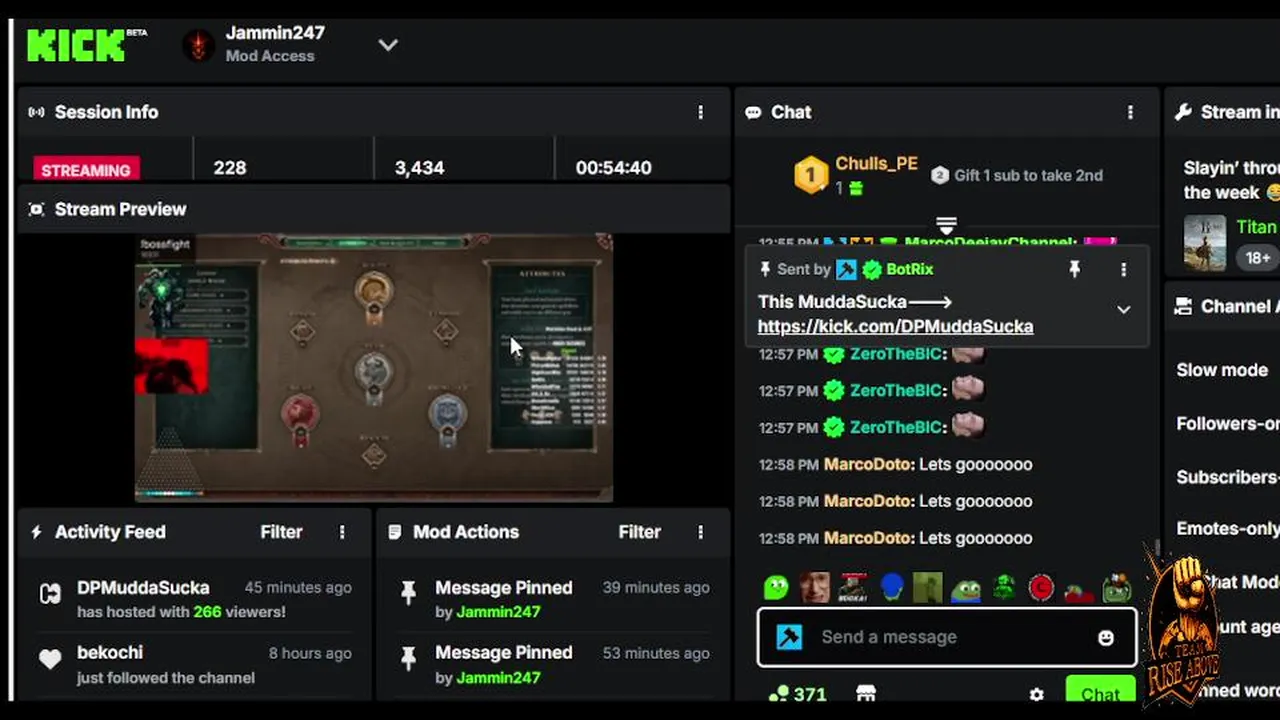
Task: Open Activity Feed Filter
Action: click(x=281, y=532)
